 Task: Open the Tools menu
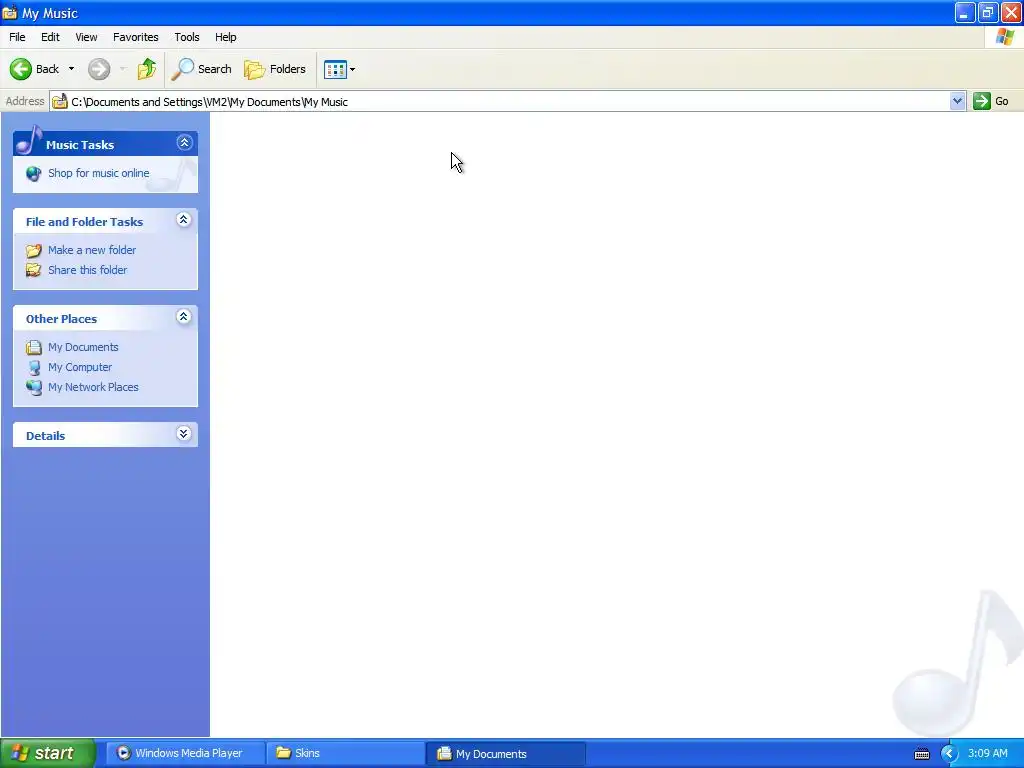click(187, 37)
